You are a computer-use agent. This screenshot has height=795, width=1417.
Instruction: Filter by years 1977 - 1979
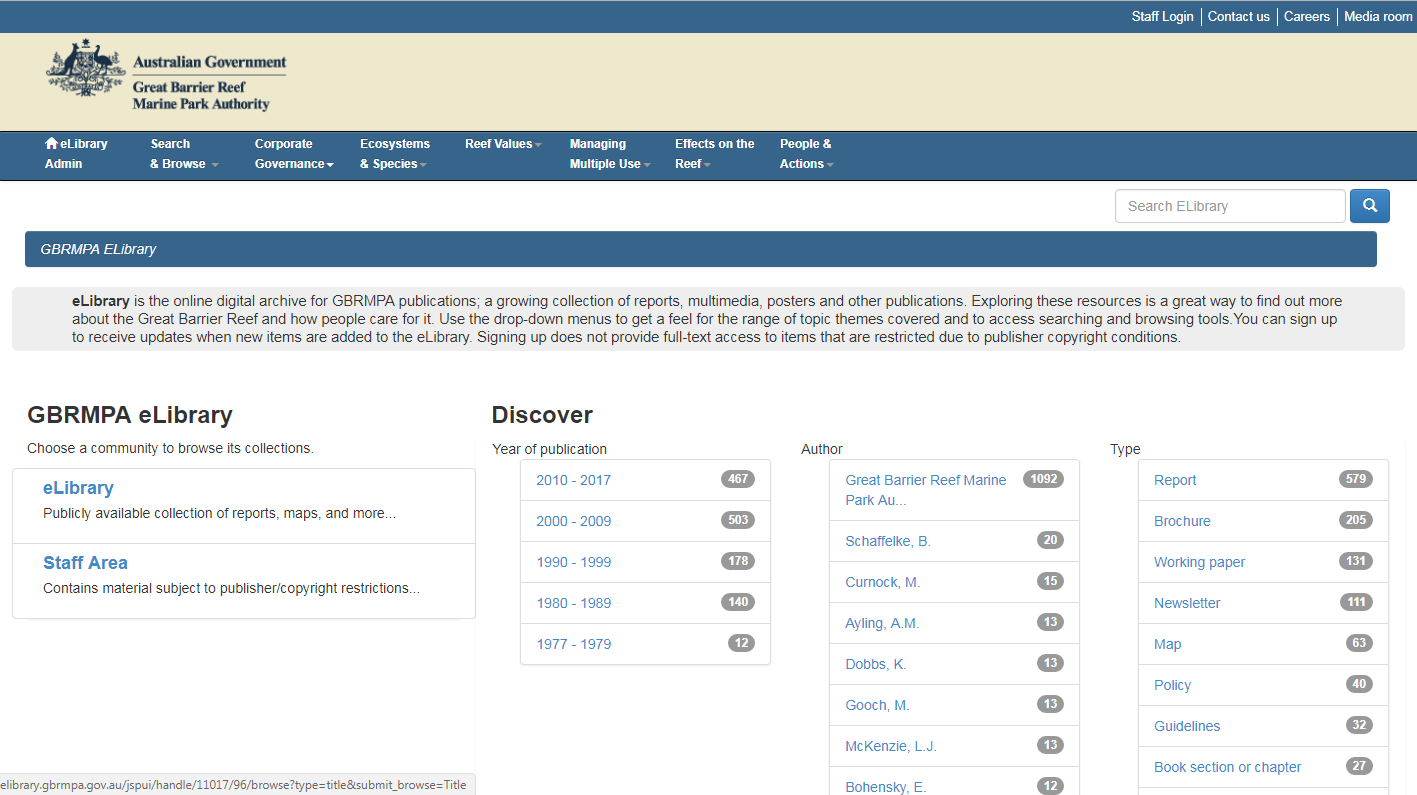(573, 644)
